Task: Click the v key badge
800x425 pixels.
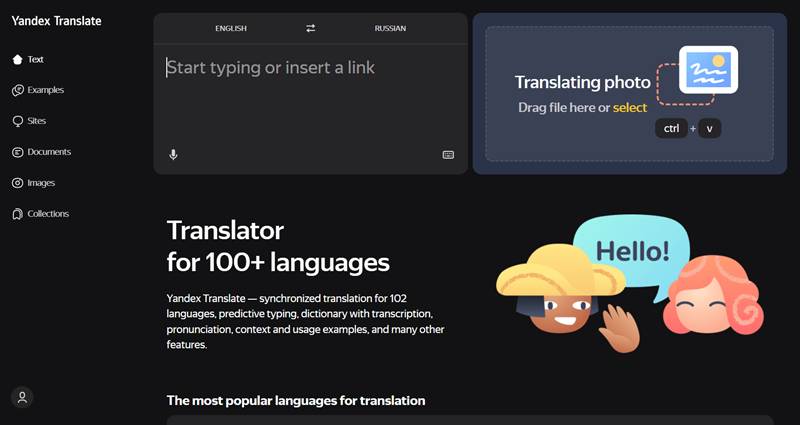Action: (x=710, y=129)
